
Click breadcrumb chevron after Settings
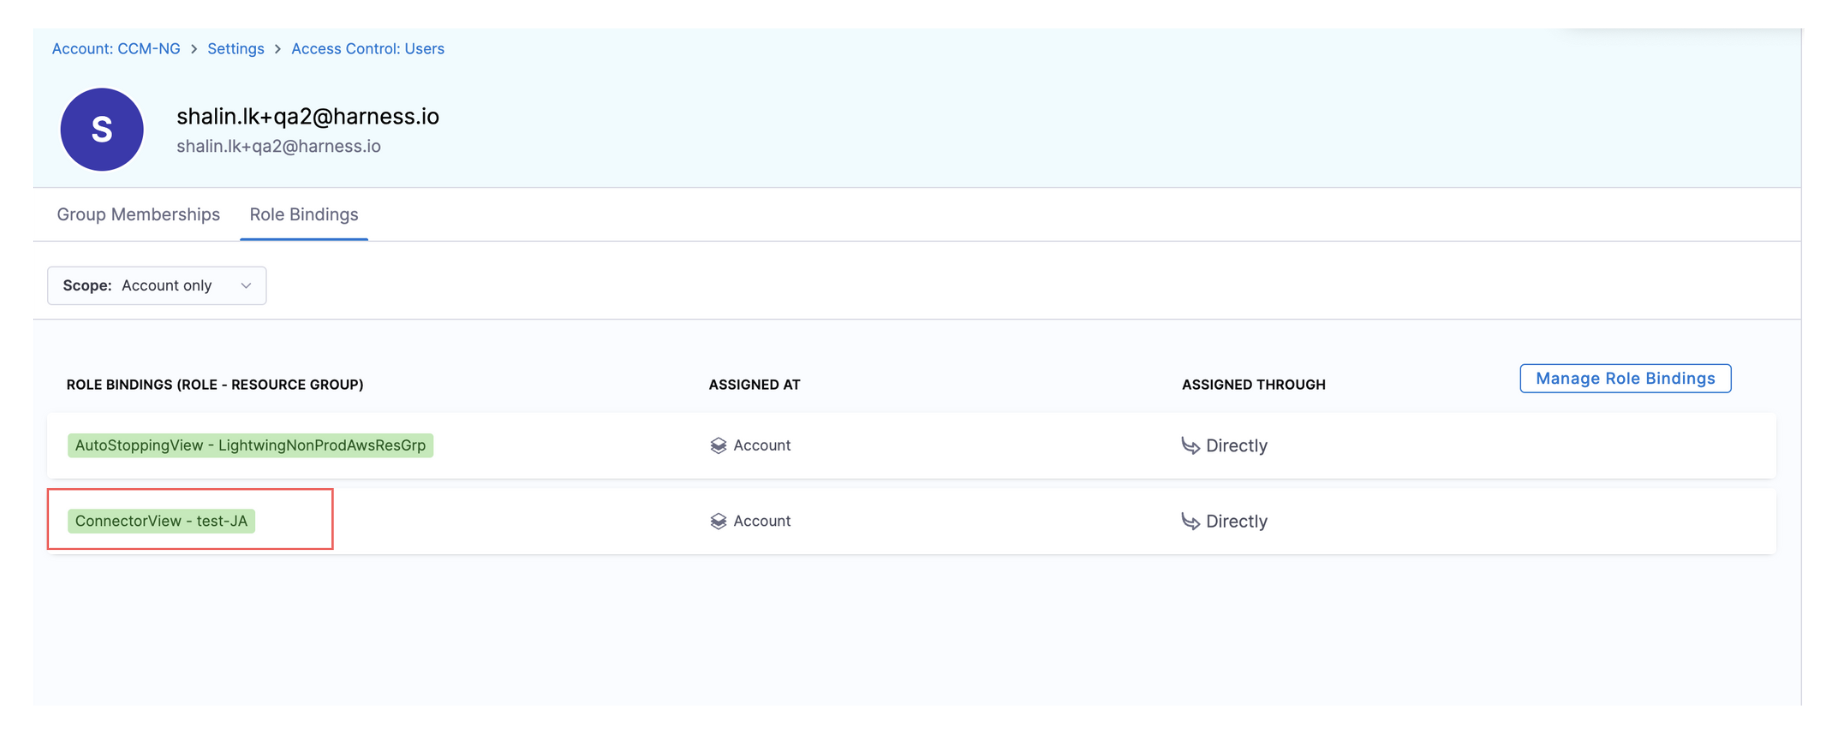pos(278,49)
